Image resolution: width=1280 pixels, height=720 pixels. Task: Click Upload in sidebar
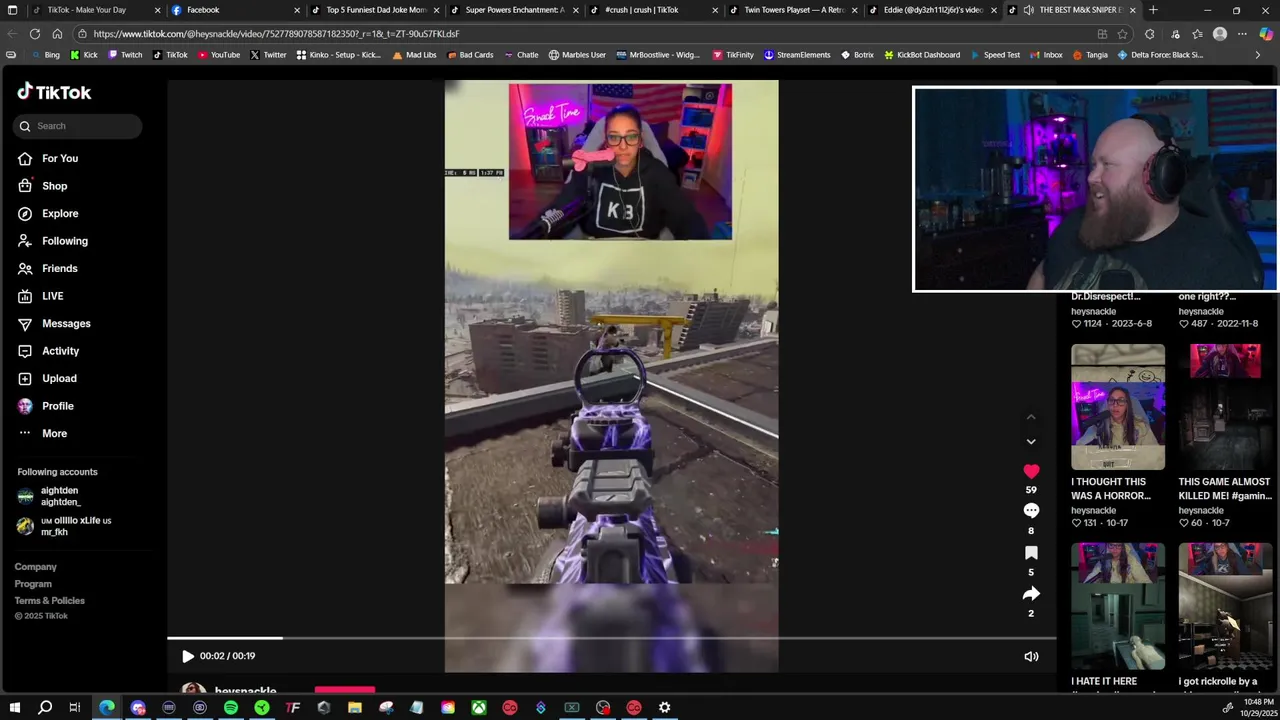59,378
